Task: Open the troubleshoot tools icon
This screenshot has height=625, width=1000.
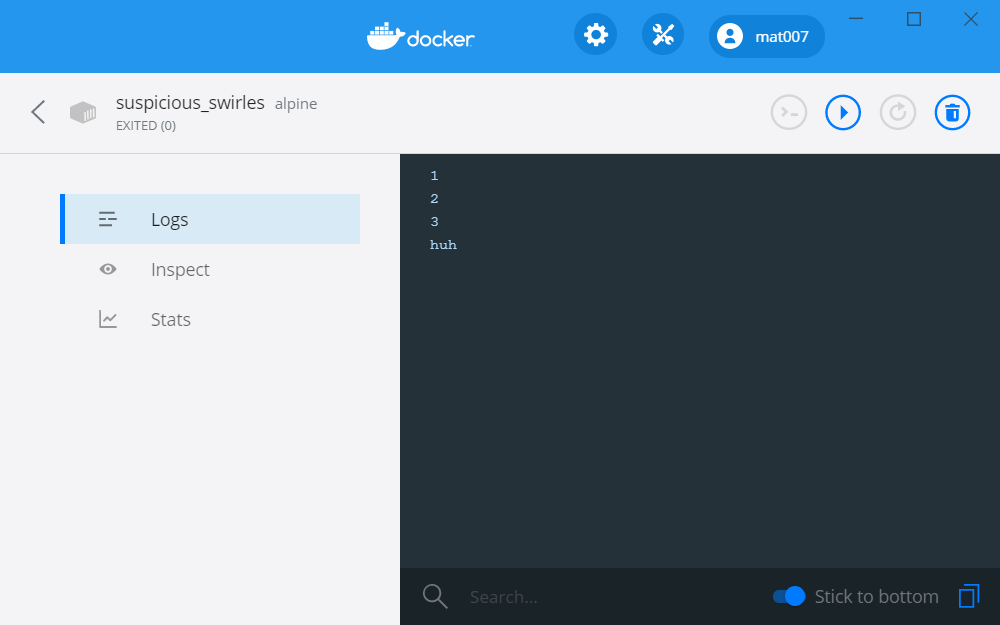Action: pyautogui.click(x=663, y=34)
